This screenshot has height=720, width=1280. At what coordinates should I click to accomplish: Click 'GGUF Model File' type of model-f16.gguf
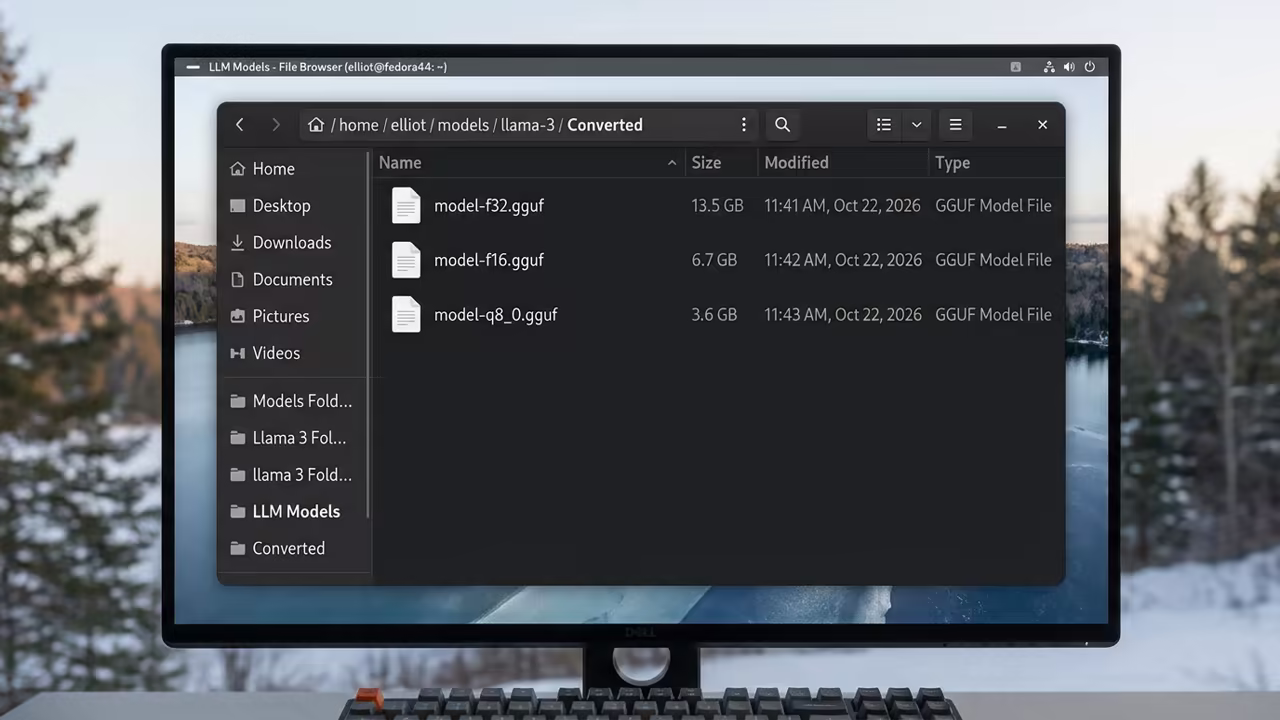pos(993,260)
